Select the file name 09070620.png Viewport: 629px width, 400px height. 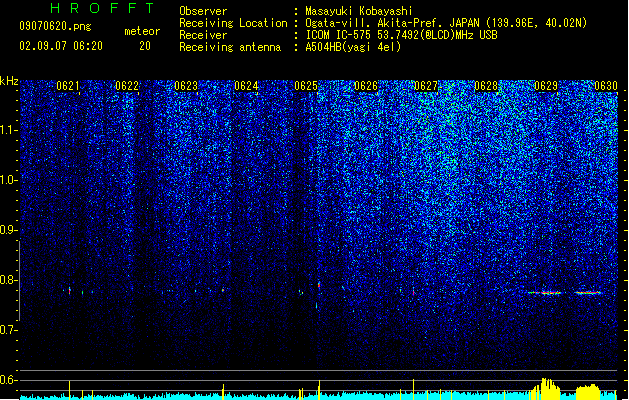point(55,26)
